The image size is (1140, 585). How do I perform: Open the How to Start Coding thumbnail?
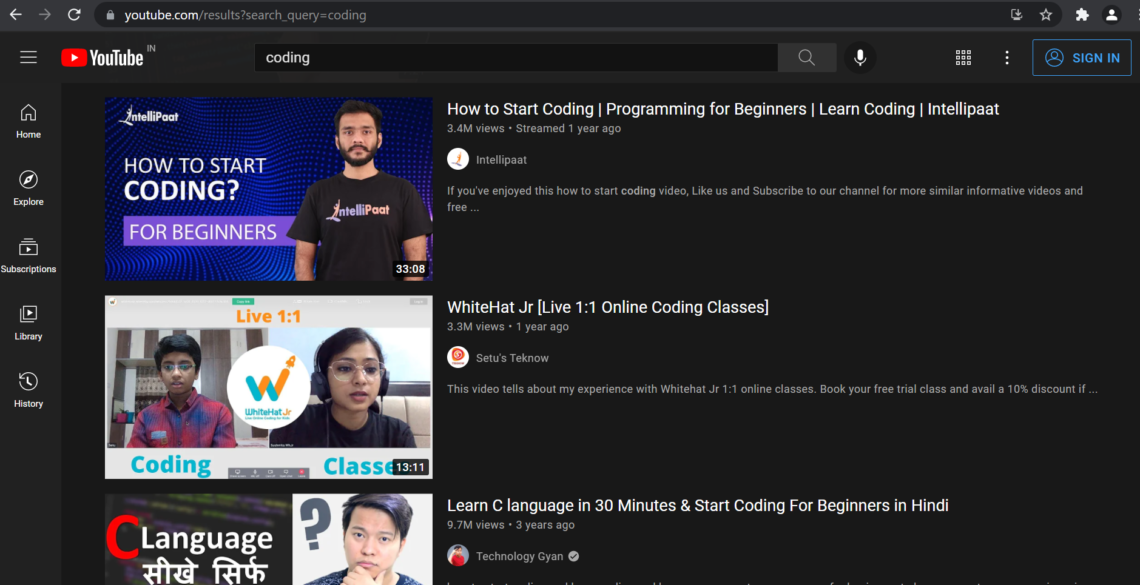pyautogui.click(x=268, y=188)
